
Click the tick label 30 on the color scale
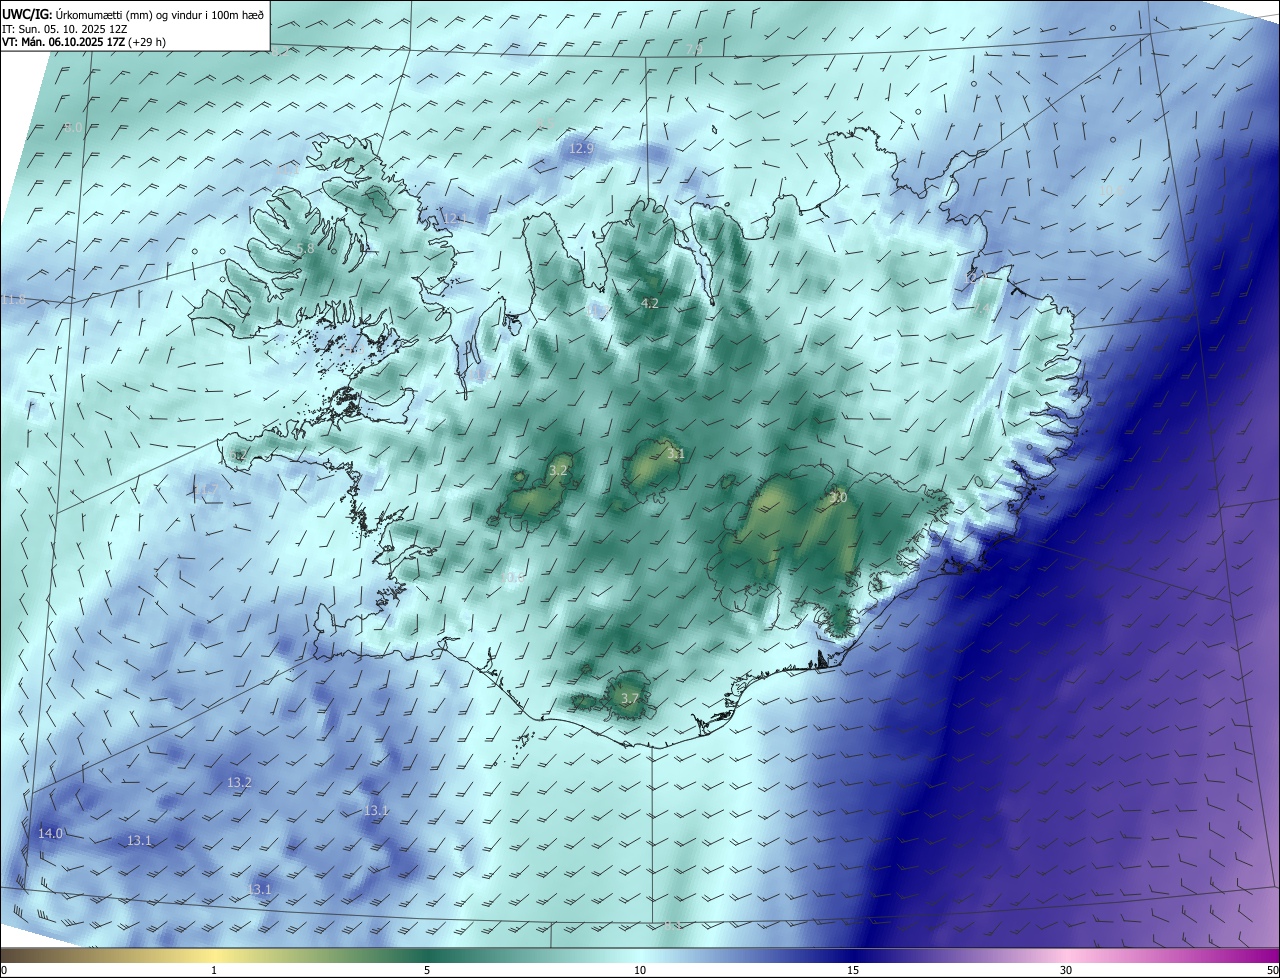tap(1066, 970)
